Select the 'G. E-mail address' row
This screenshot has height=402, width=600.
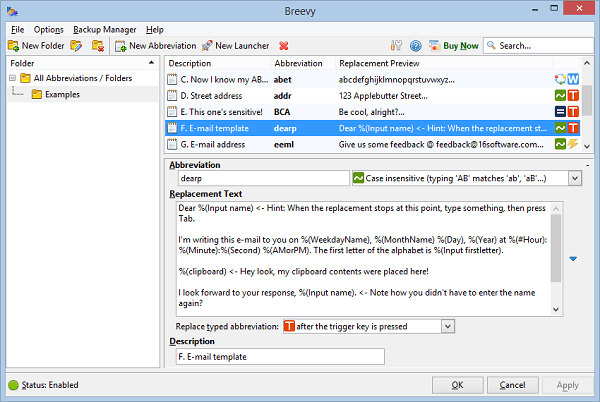pyautogui.click(x=373, y=145)
